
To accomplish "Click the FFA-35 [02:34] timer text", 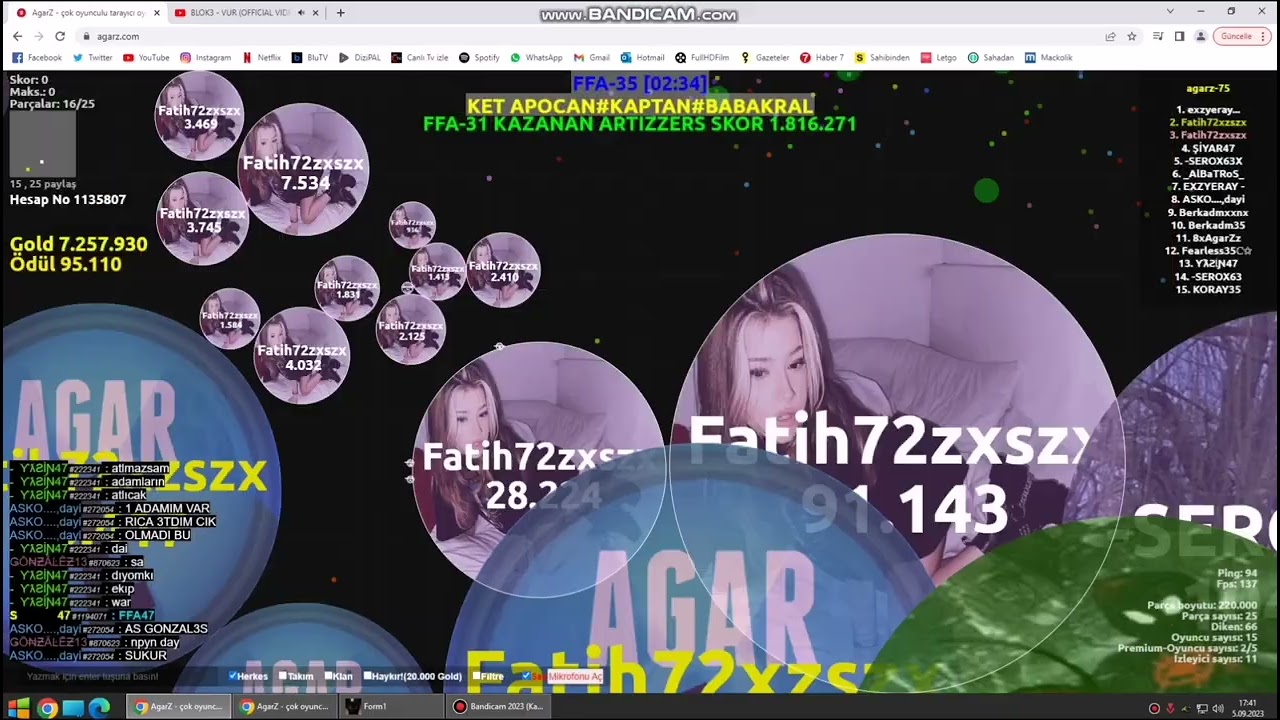I will coord(640,83).
